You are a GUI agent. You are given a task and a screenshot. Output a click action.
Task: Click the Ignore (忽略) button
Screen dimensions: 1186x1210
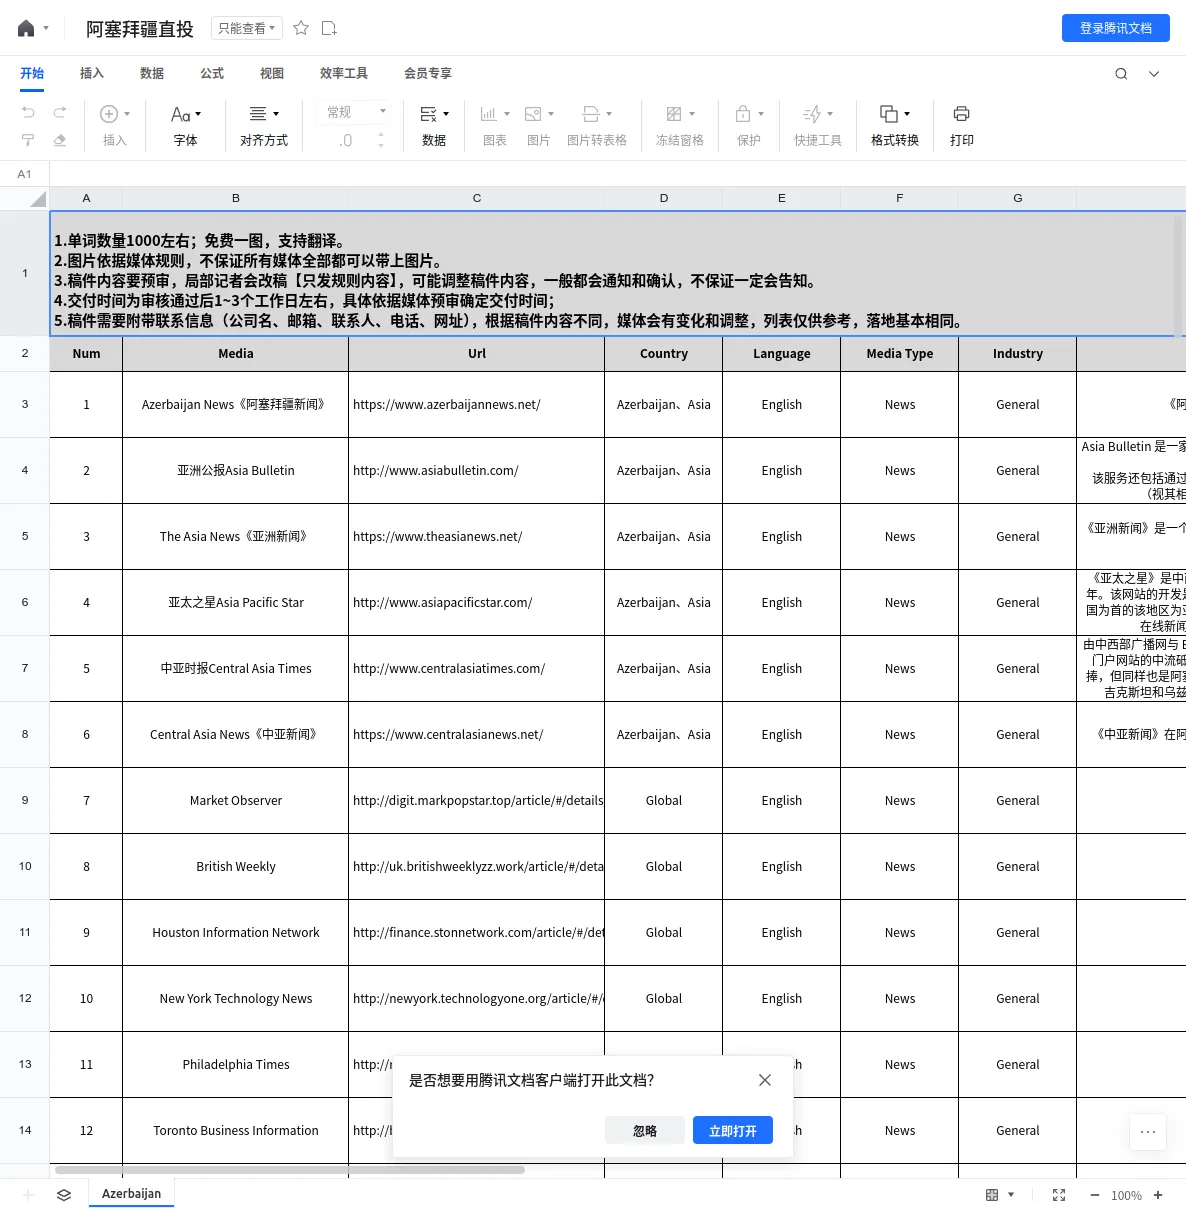645,1131
